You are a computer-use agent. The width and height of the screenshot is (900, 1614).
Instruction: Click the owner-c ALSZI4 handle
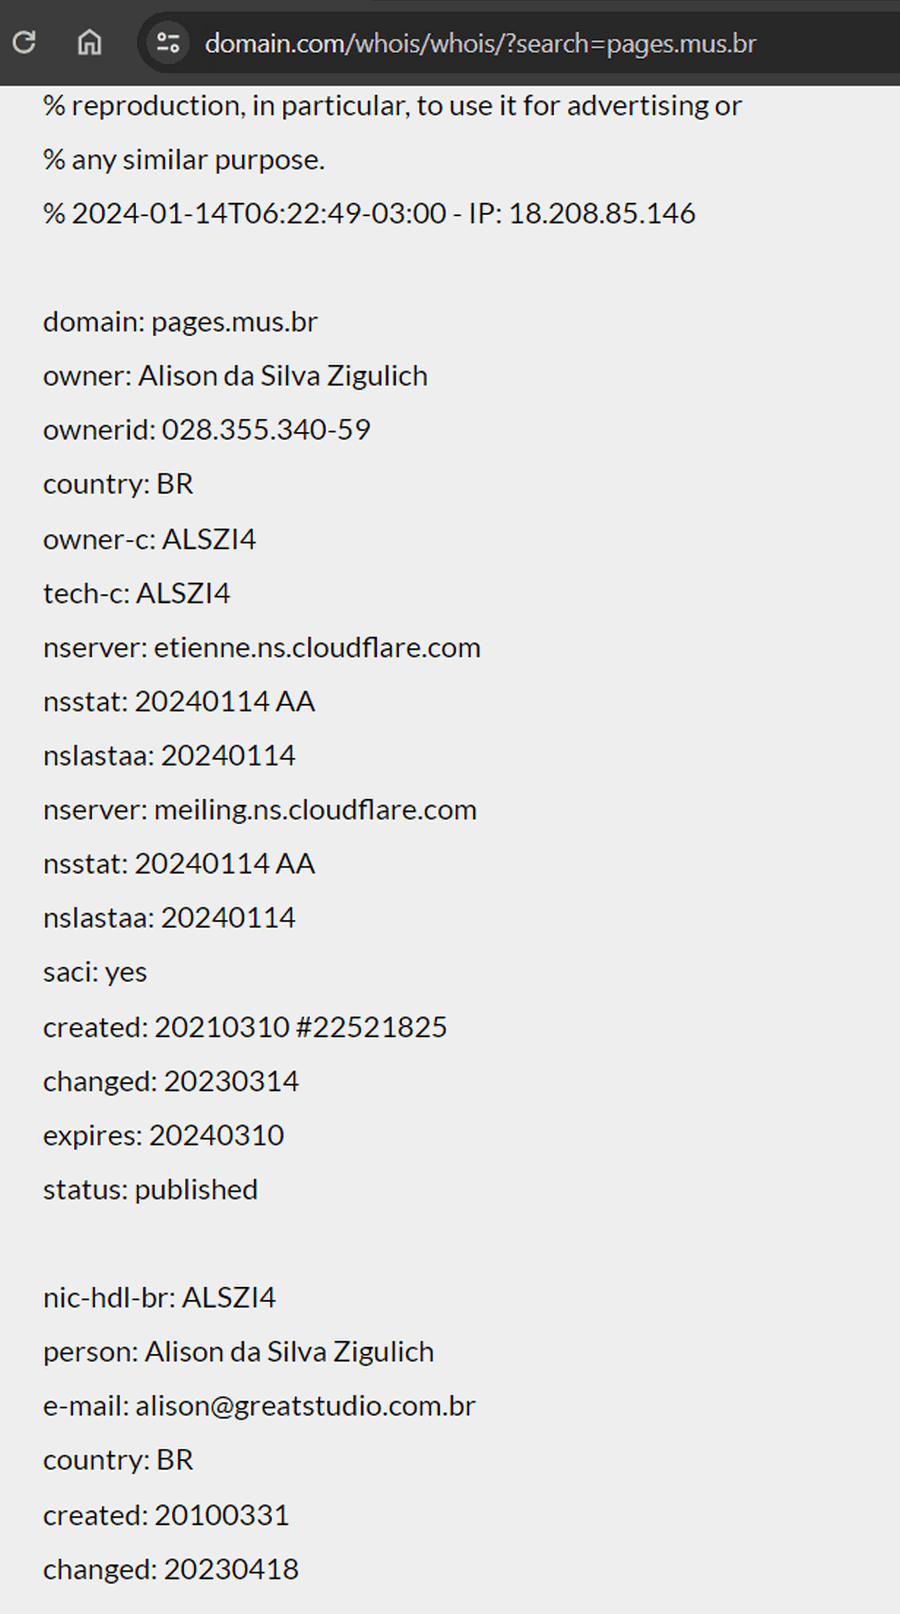pyautogui.click(x=209, y=540)
